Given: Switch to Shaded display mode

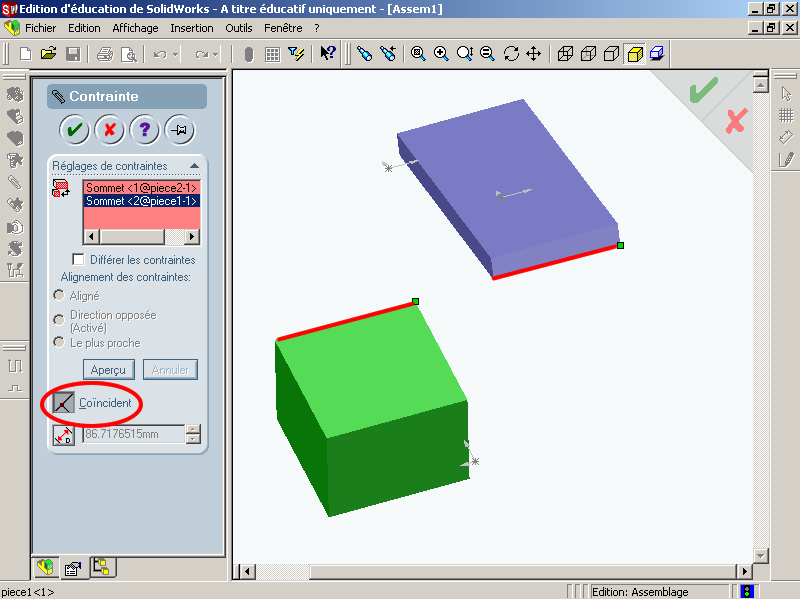Looking at the screenshot, I should click(x=635, y=54).
